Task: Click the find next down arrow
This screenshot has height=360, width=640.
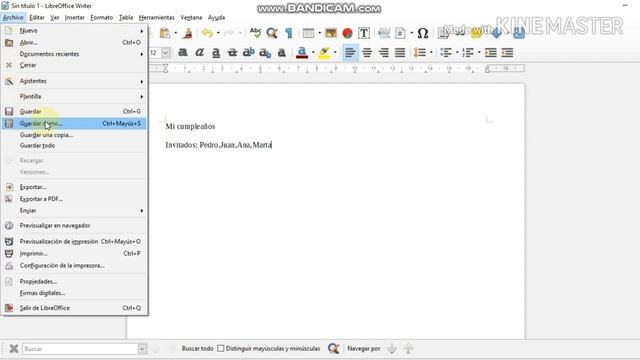Action: click(x=392, y=349)
